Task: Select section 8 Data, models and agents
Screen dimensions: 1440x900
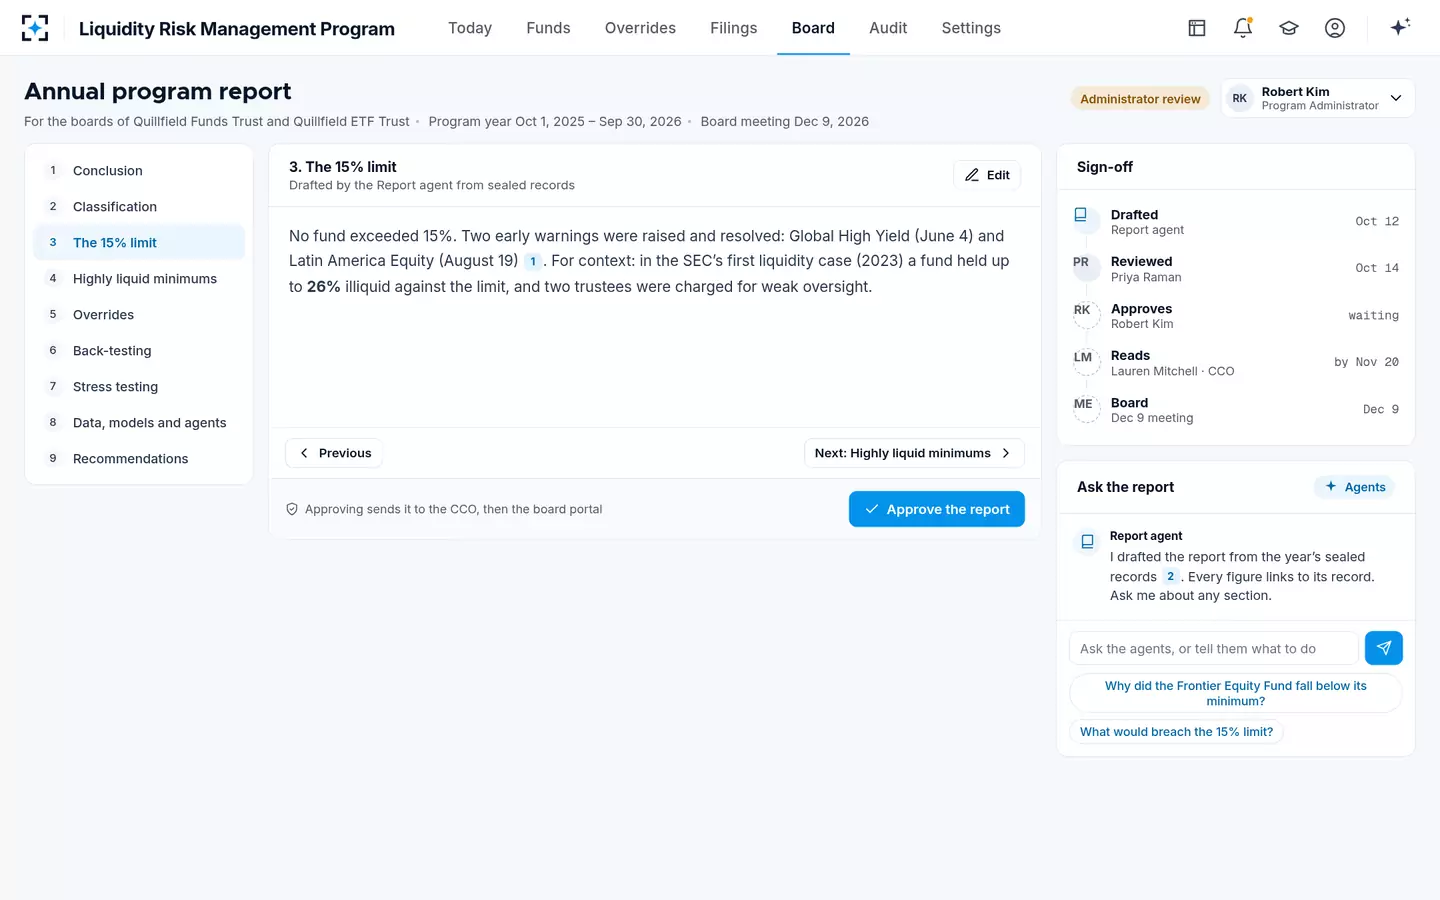Action: [x=139, y=423]
